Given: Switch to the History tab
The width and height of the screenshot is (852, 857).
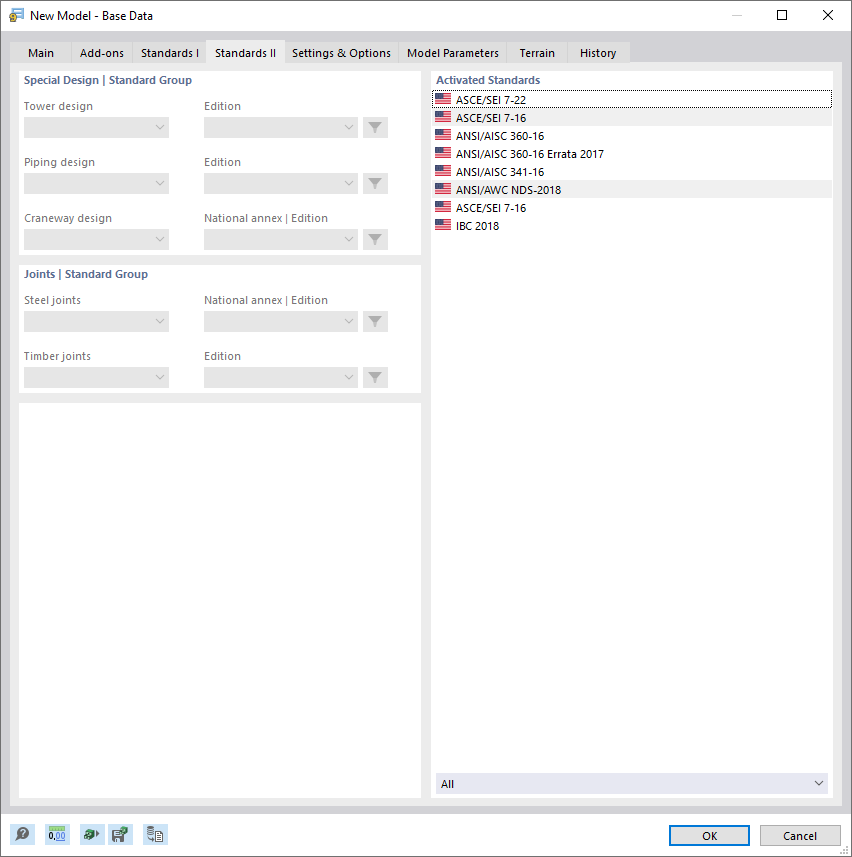Looking at the screenshot, I should point(597,53).
